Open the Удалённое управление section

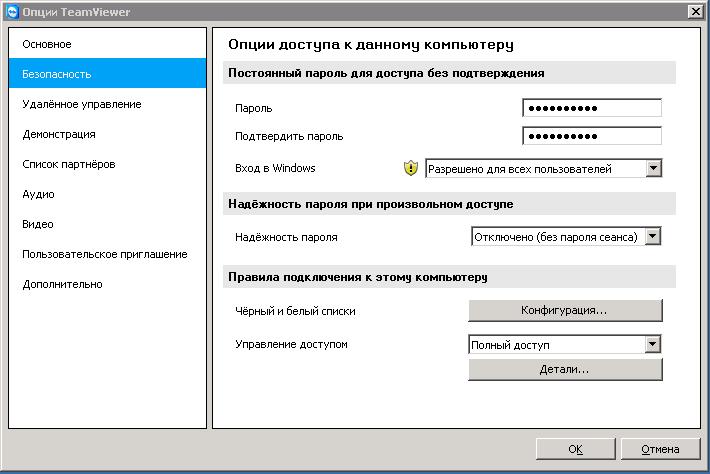(x=107, y=104)
